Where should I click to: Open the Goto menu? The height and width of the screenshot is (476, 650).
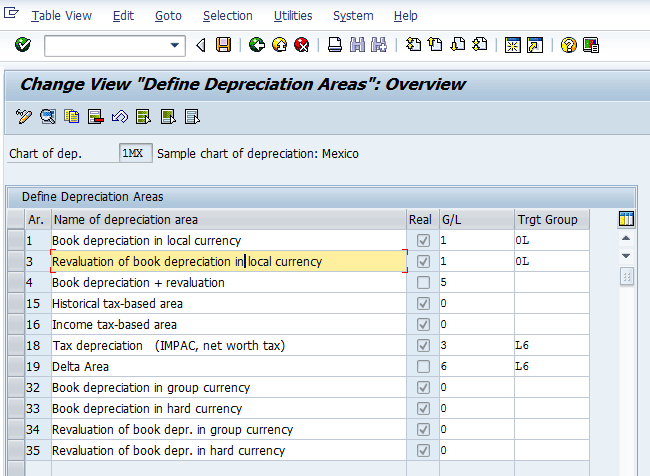click(168, 16)
